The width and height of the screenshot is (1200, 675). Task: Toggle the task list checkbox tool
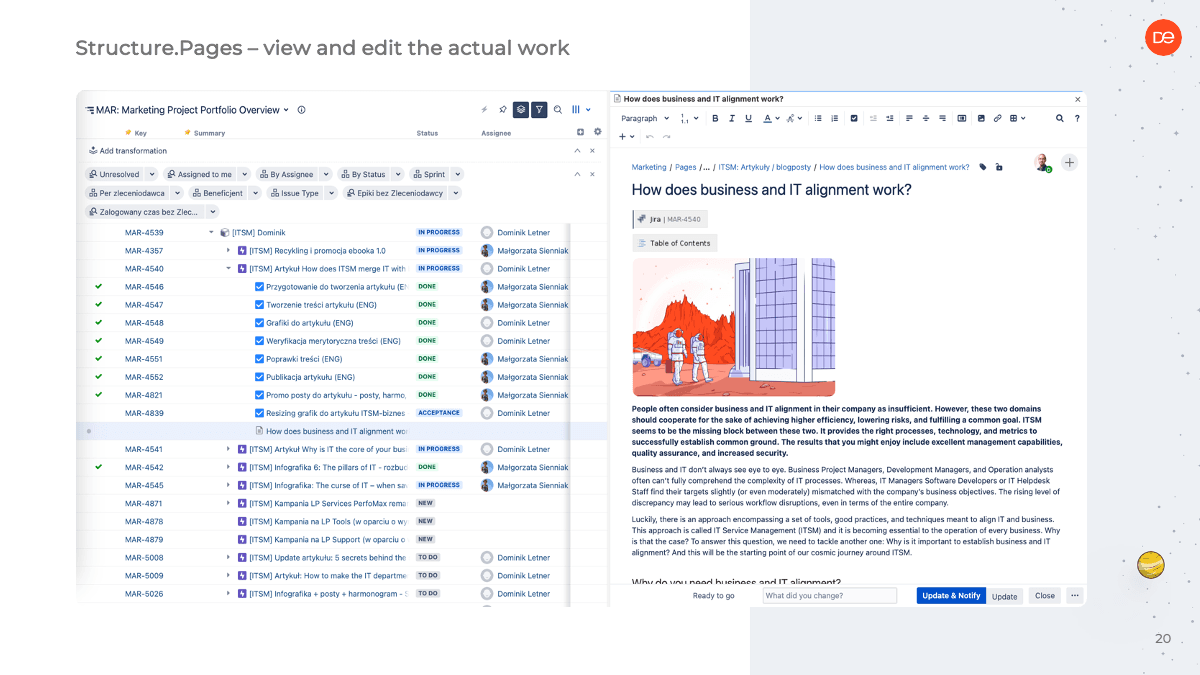point(854,118)
